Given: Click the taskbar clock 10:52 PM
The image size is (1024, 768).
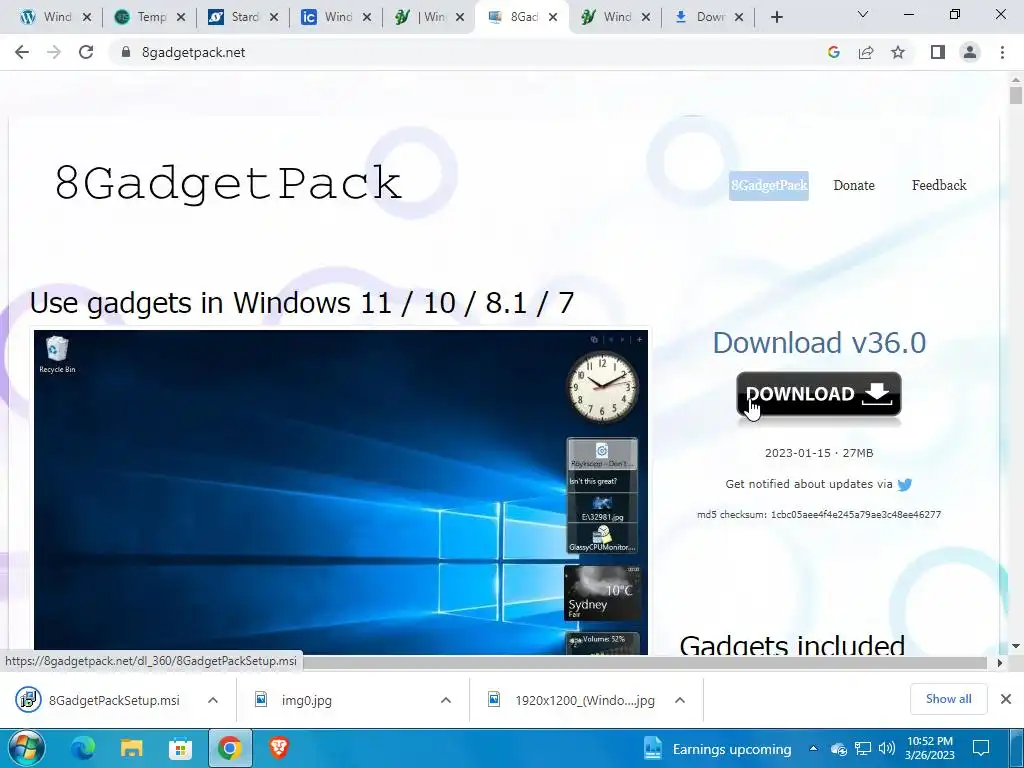Looking at the screenshot, I should 929,748.
